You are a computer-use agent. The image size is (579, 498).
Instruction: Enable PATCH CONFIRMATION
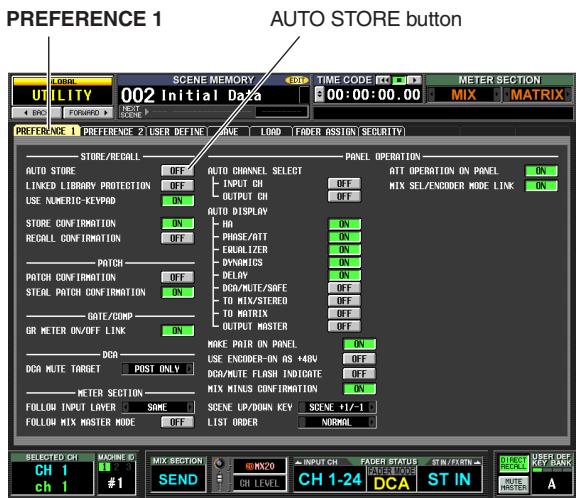point(177,277)
